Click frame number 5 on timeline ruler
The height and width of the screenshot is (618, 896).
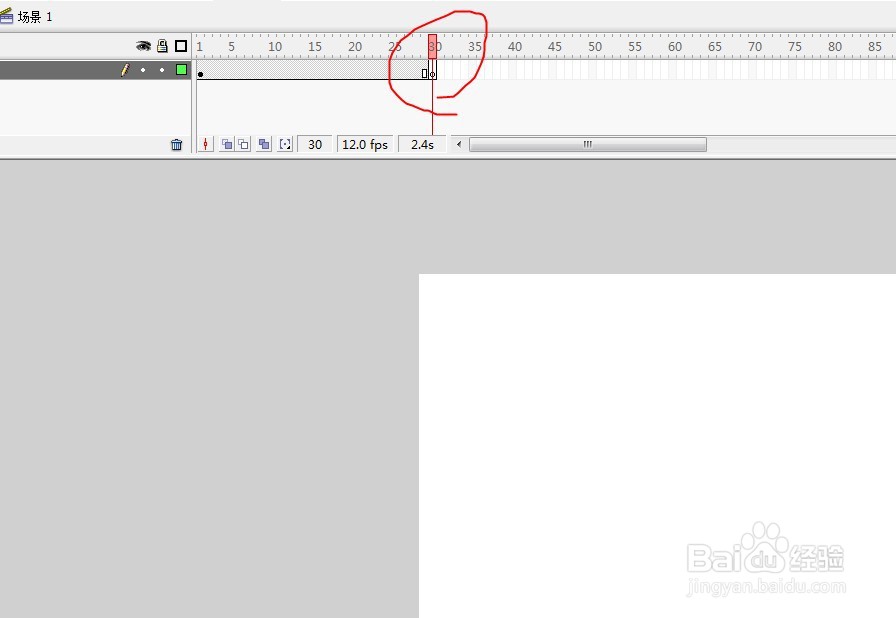tap(231, 47)
